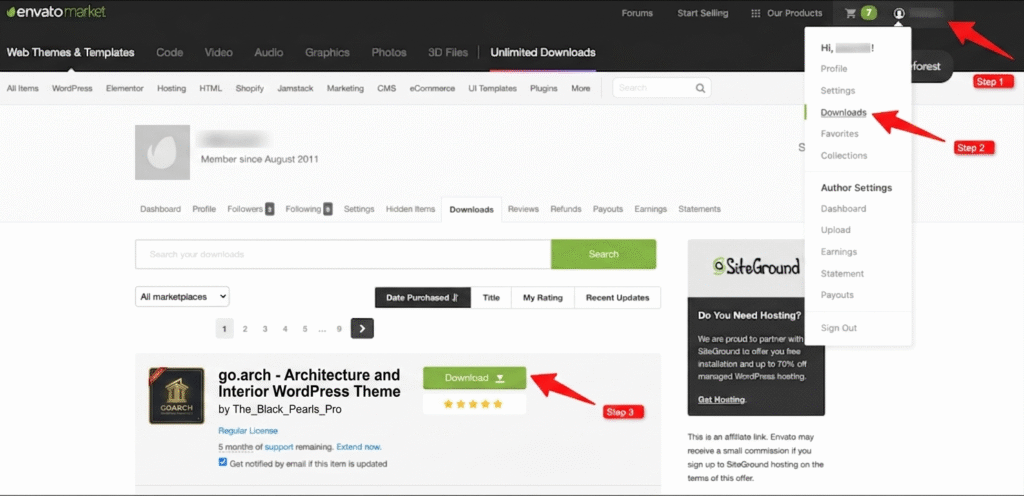Go to next page of downloads
The image size is (1024, 496).
coord(362,328)
